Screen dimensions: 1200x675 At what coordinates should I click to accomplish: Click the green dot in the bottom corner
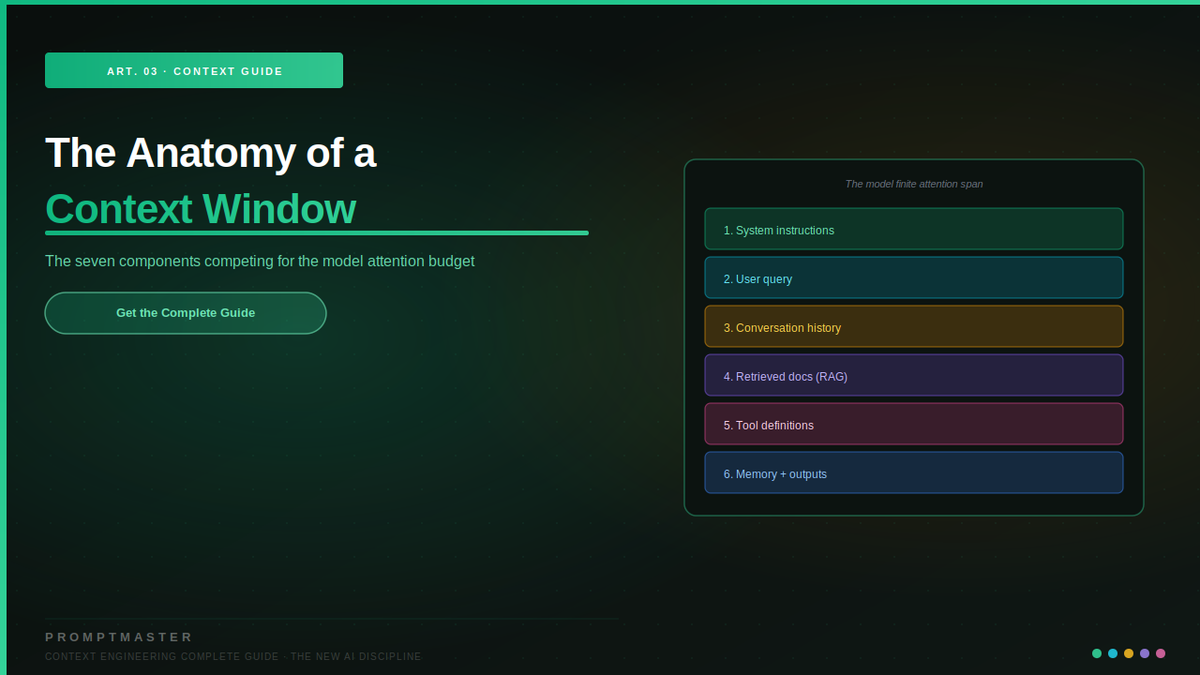click(x=1097, y=653)
